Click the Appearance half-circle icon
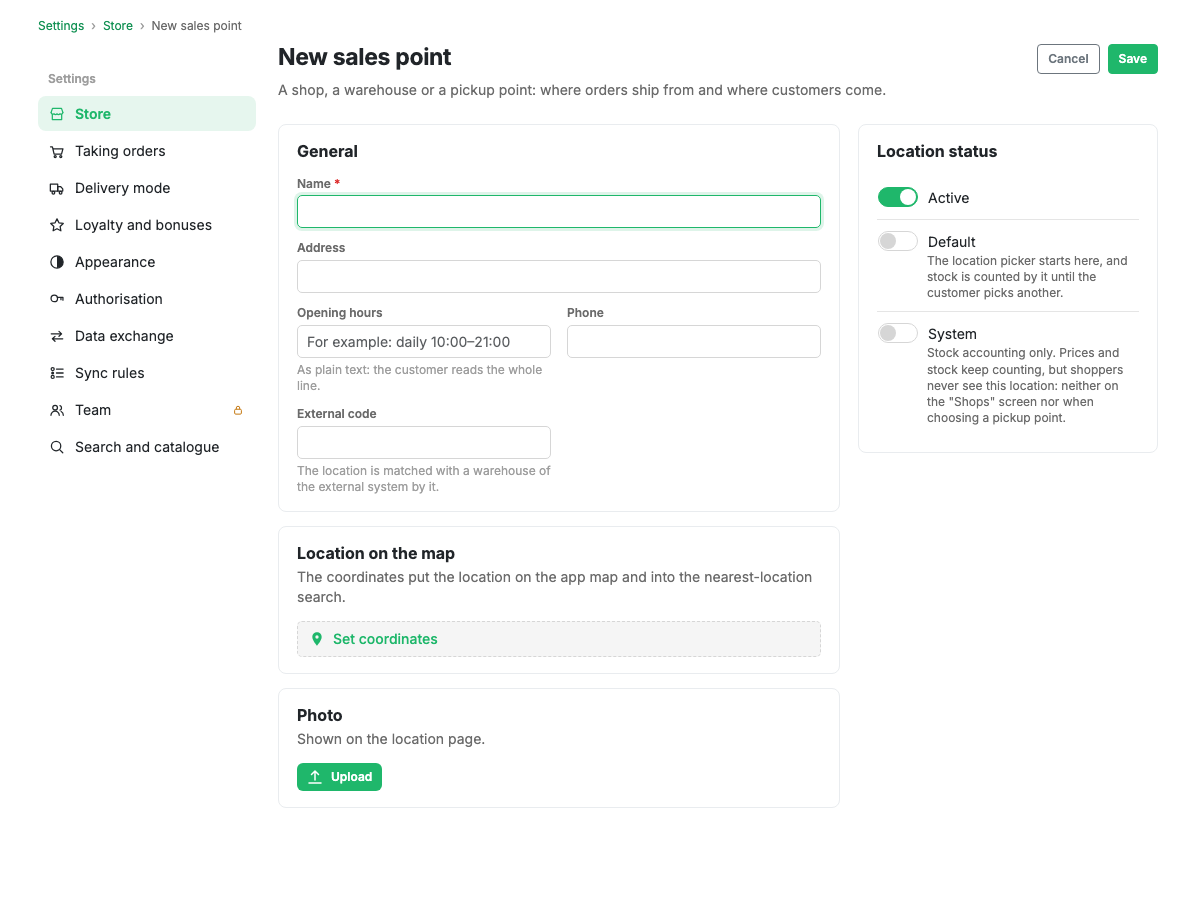Image resolution: width=1196 pixels, height=904 pixels. (x=57, y=262)
